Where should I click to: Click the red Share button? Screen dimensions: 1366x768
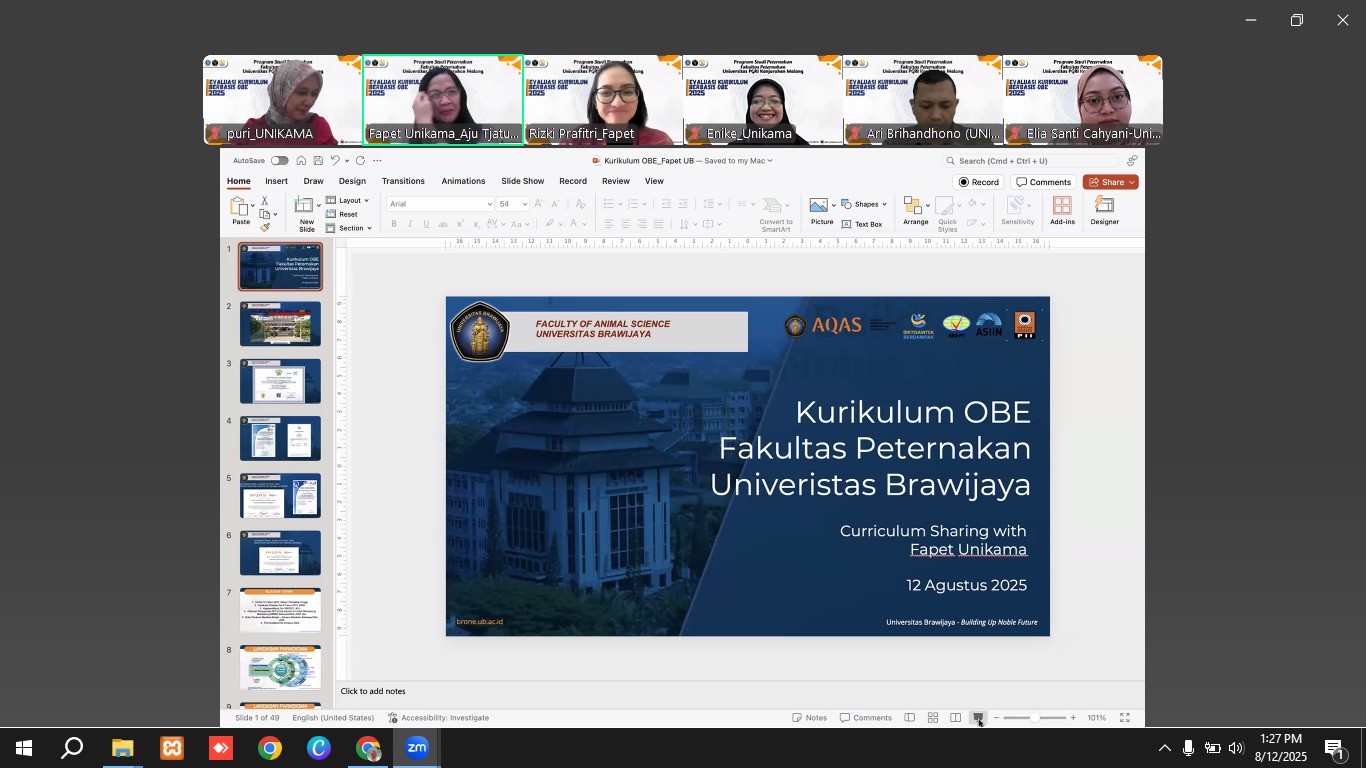click(x=1110, y=182)
